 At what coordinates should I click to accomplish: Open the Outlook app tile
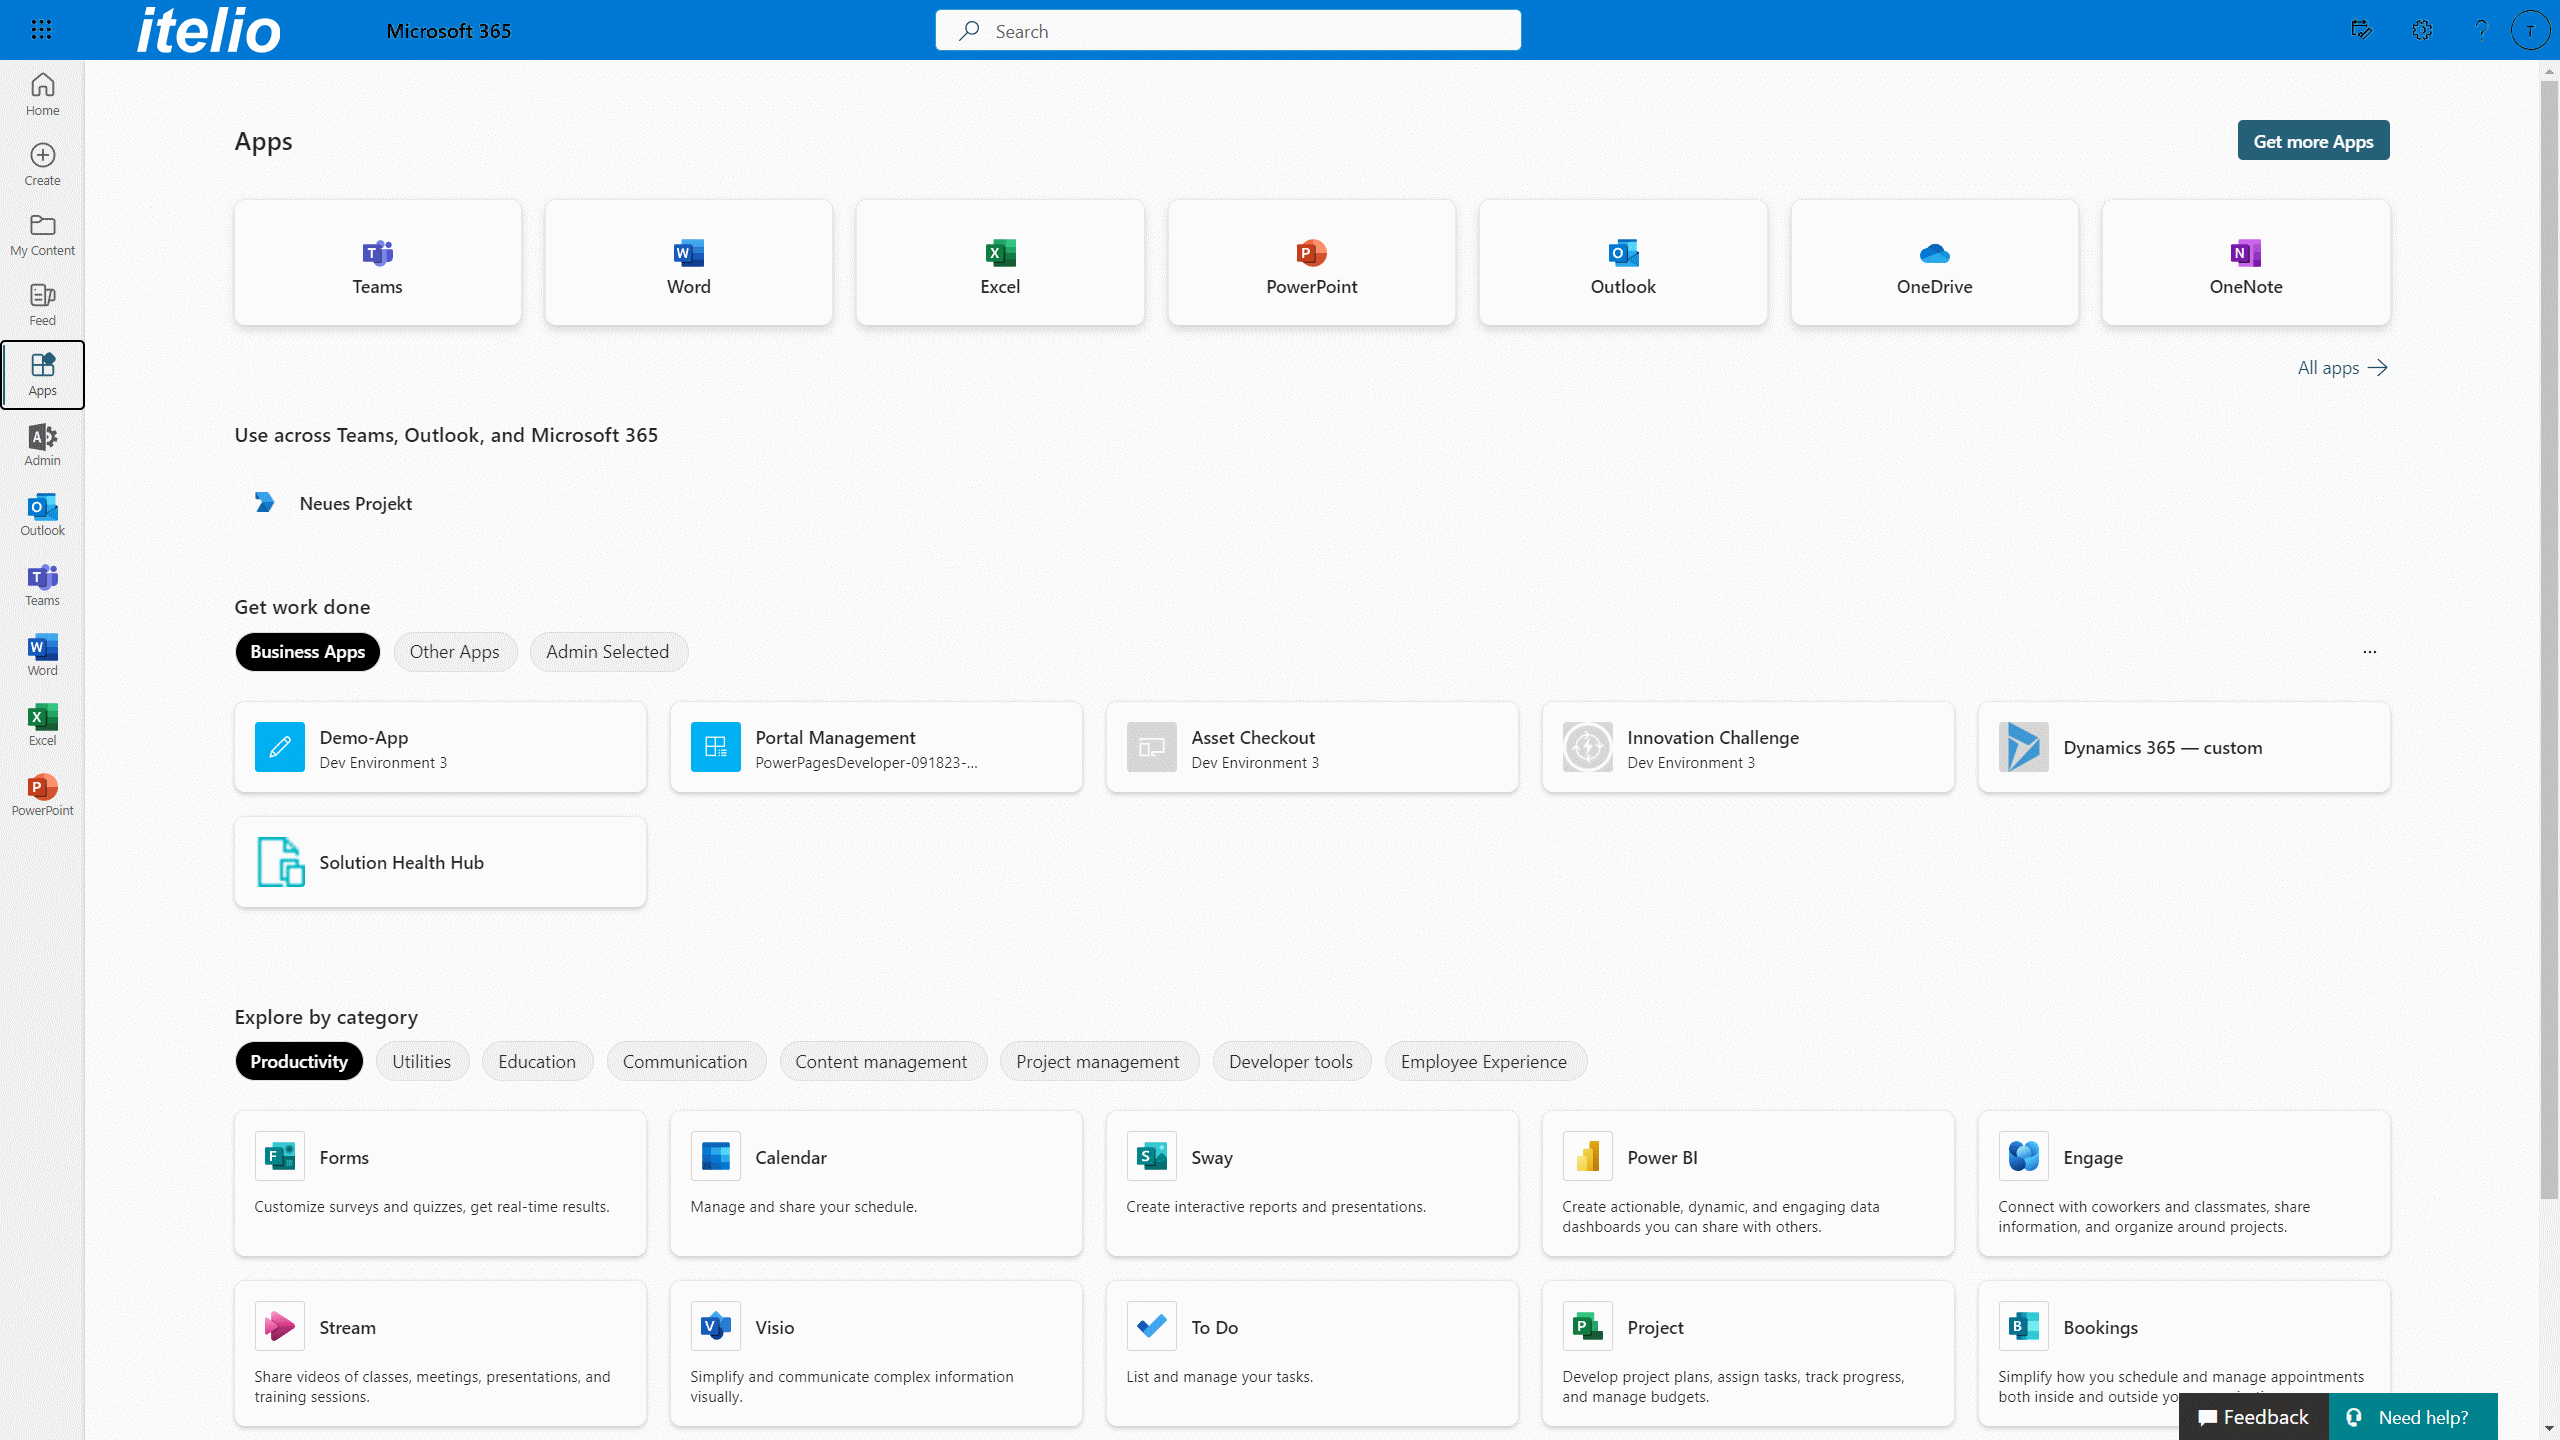coord(1623,262)
